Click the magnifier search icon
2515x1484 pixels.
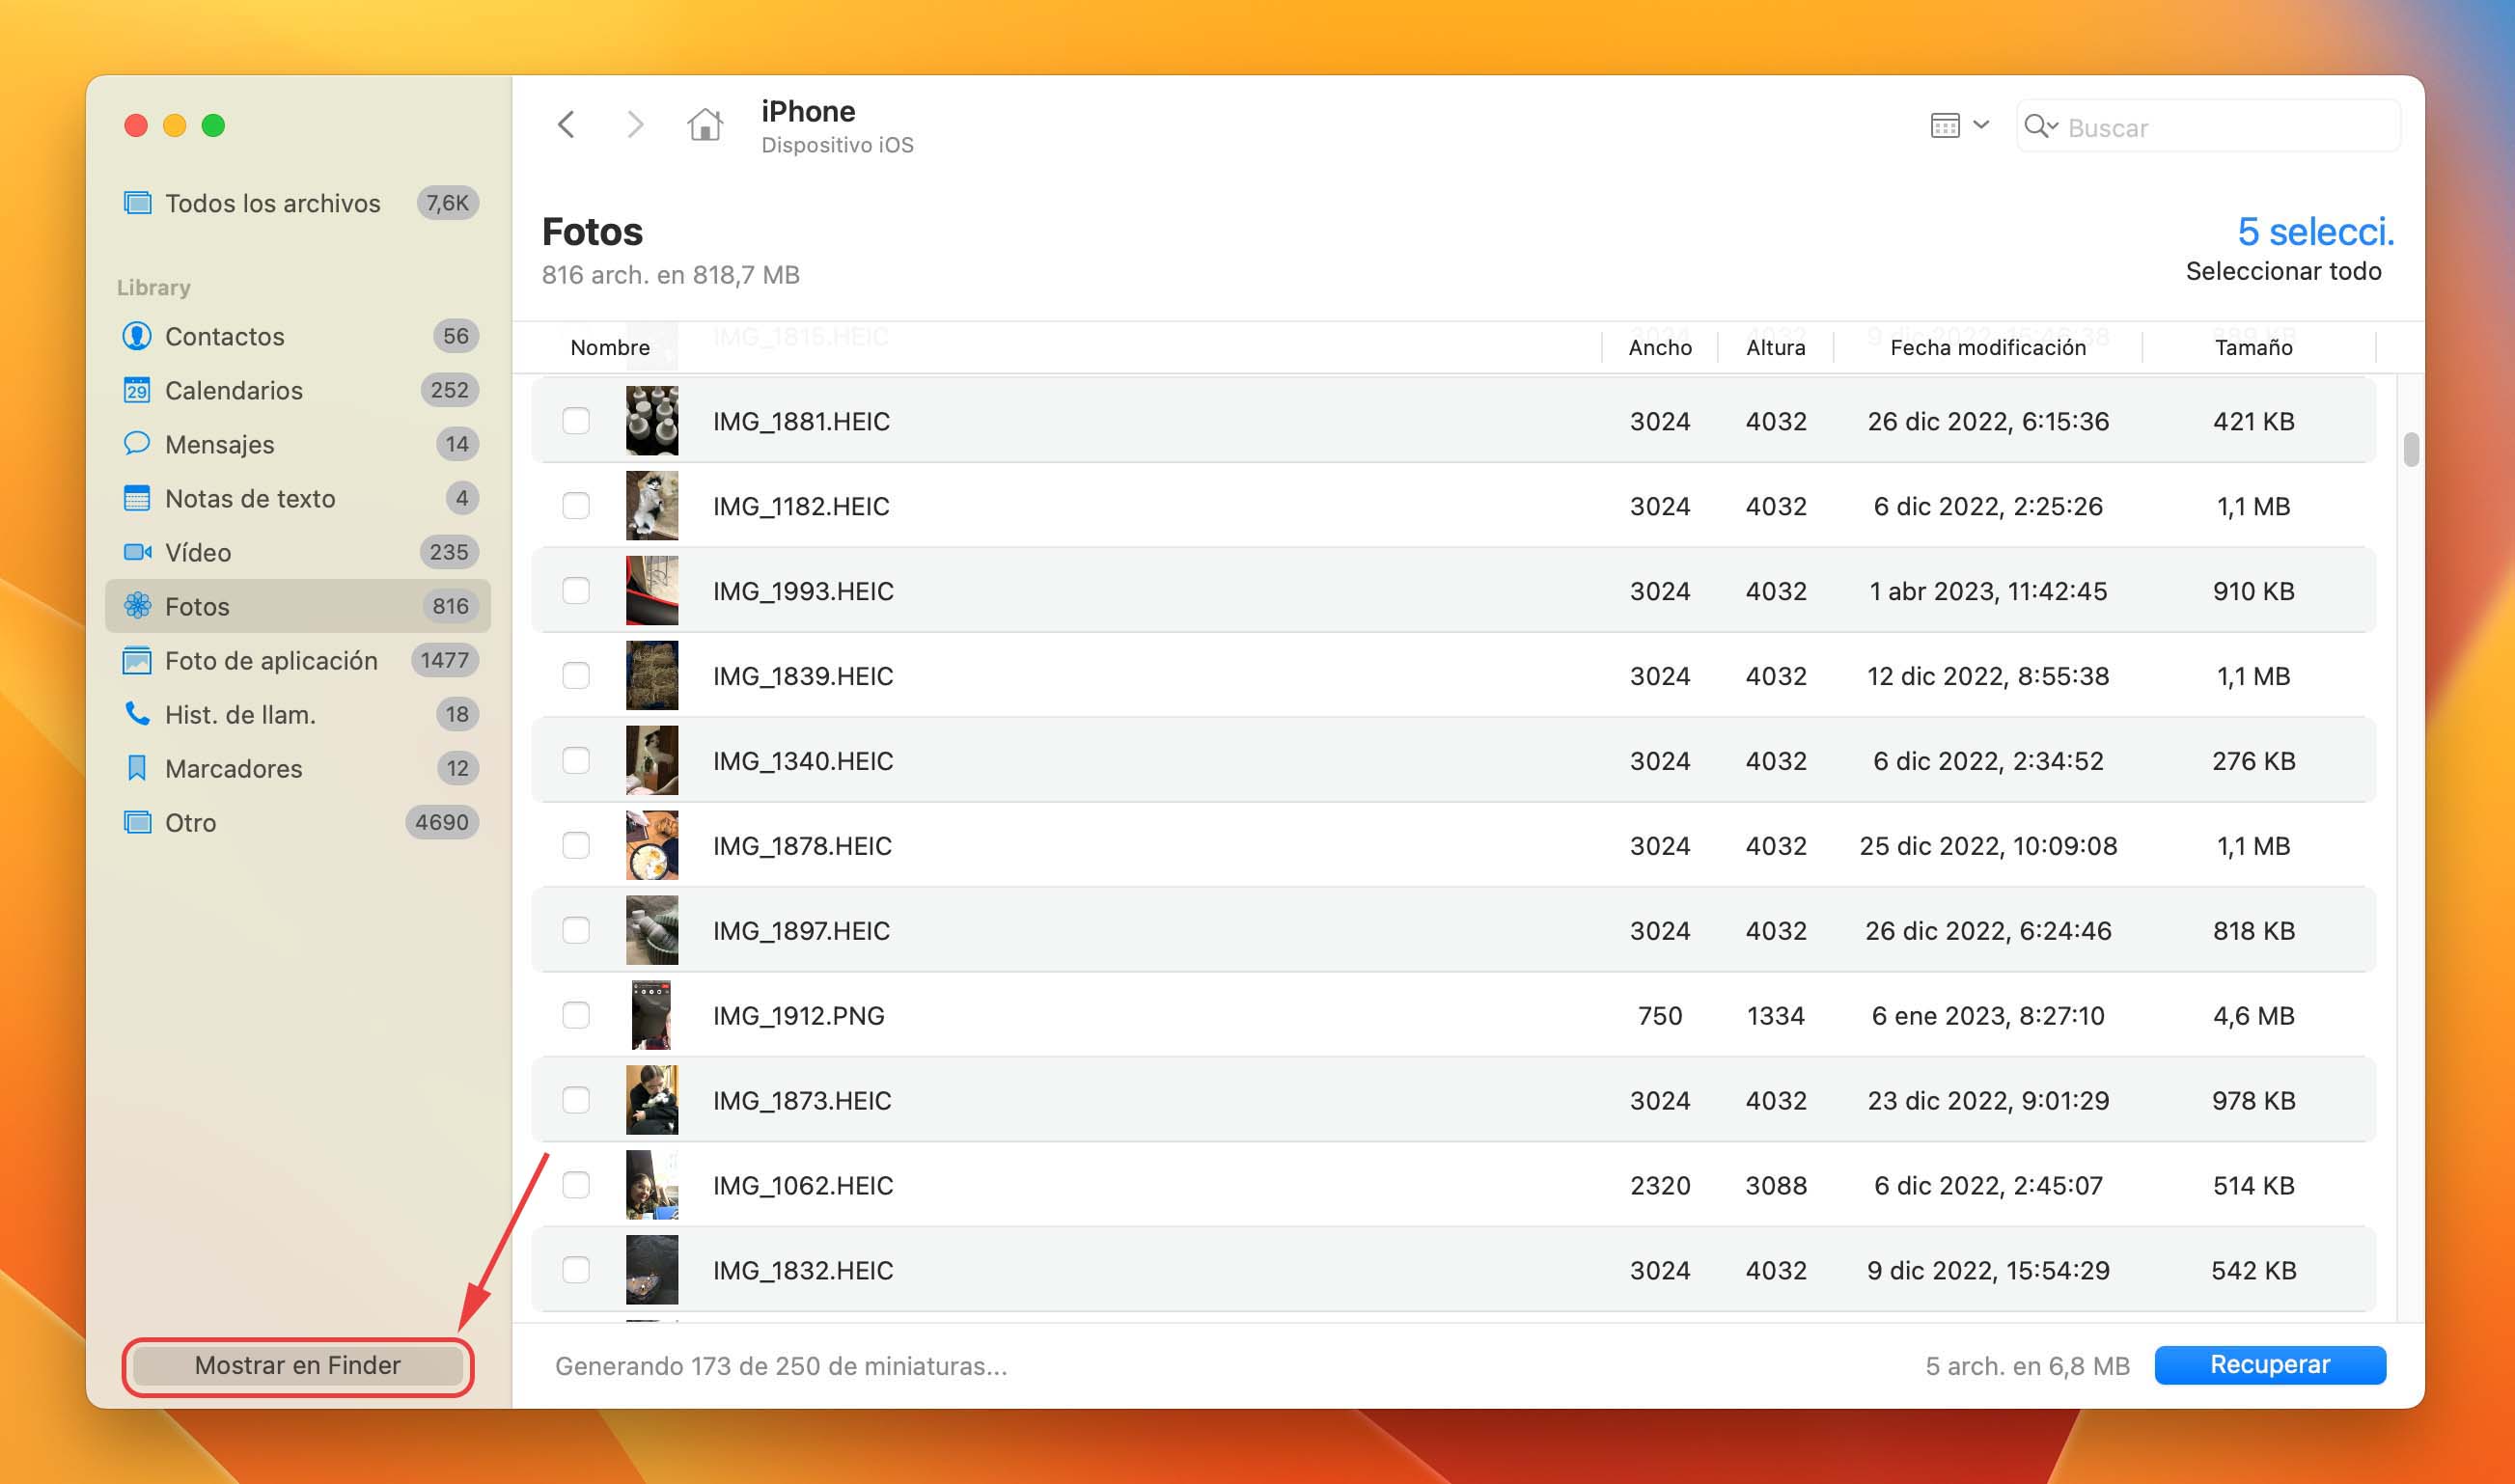[x=2040, y=127]
